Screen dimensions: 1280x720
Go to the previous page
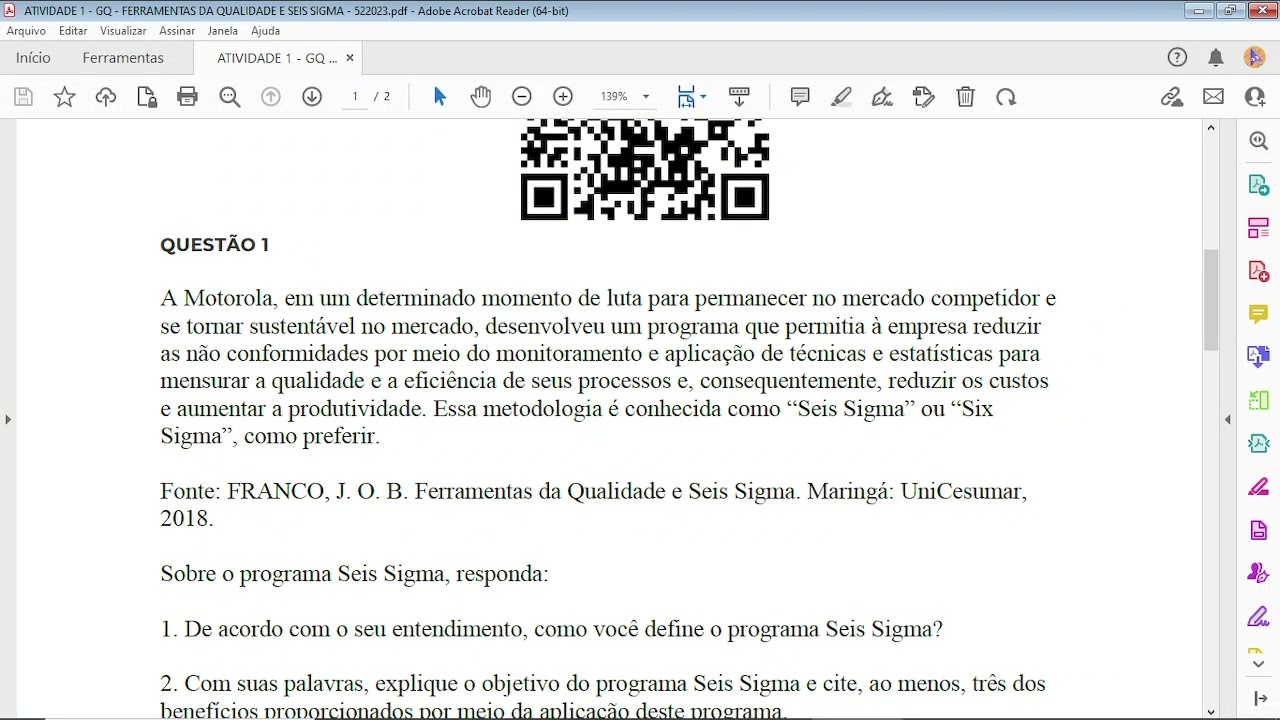pyautogui.click(x=271, y=97)
